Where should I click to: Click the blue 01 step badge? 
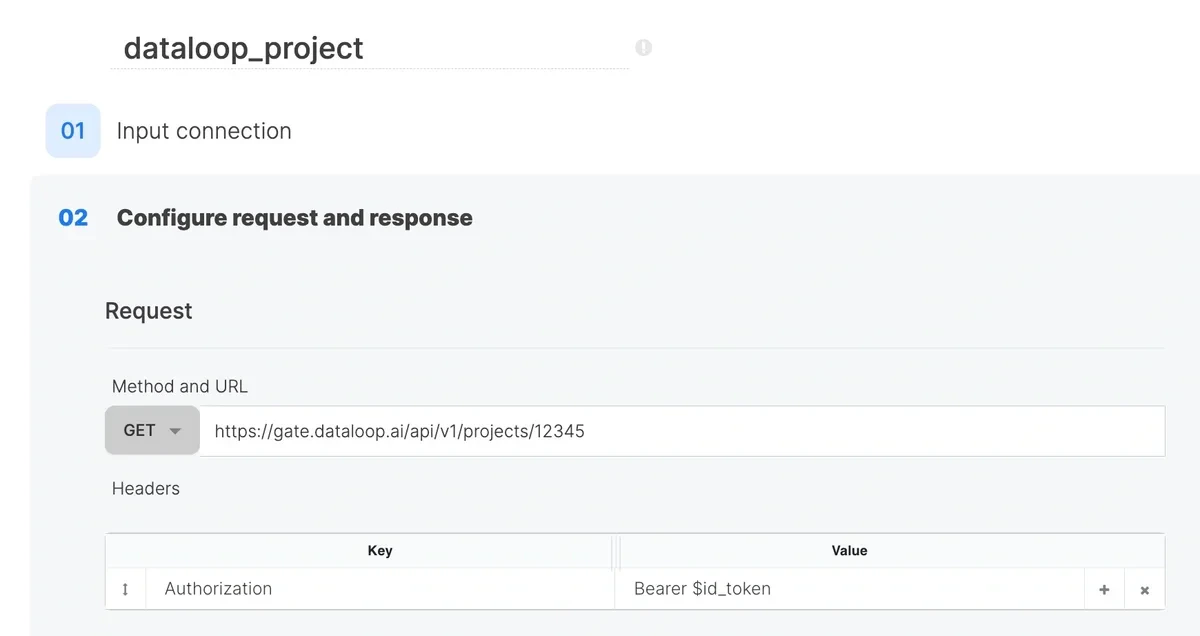tap(72, 130)
